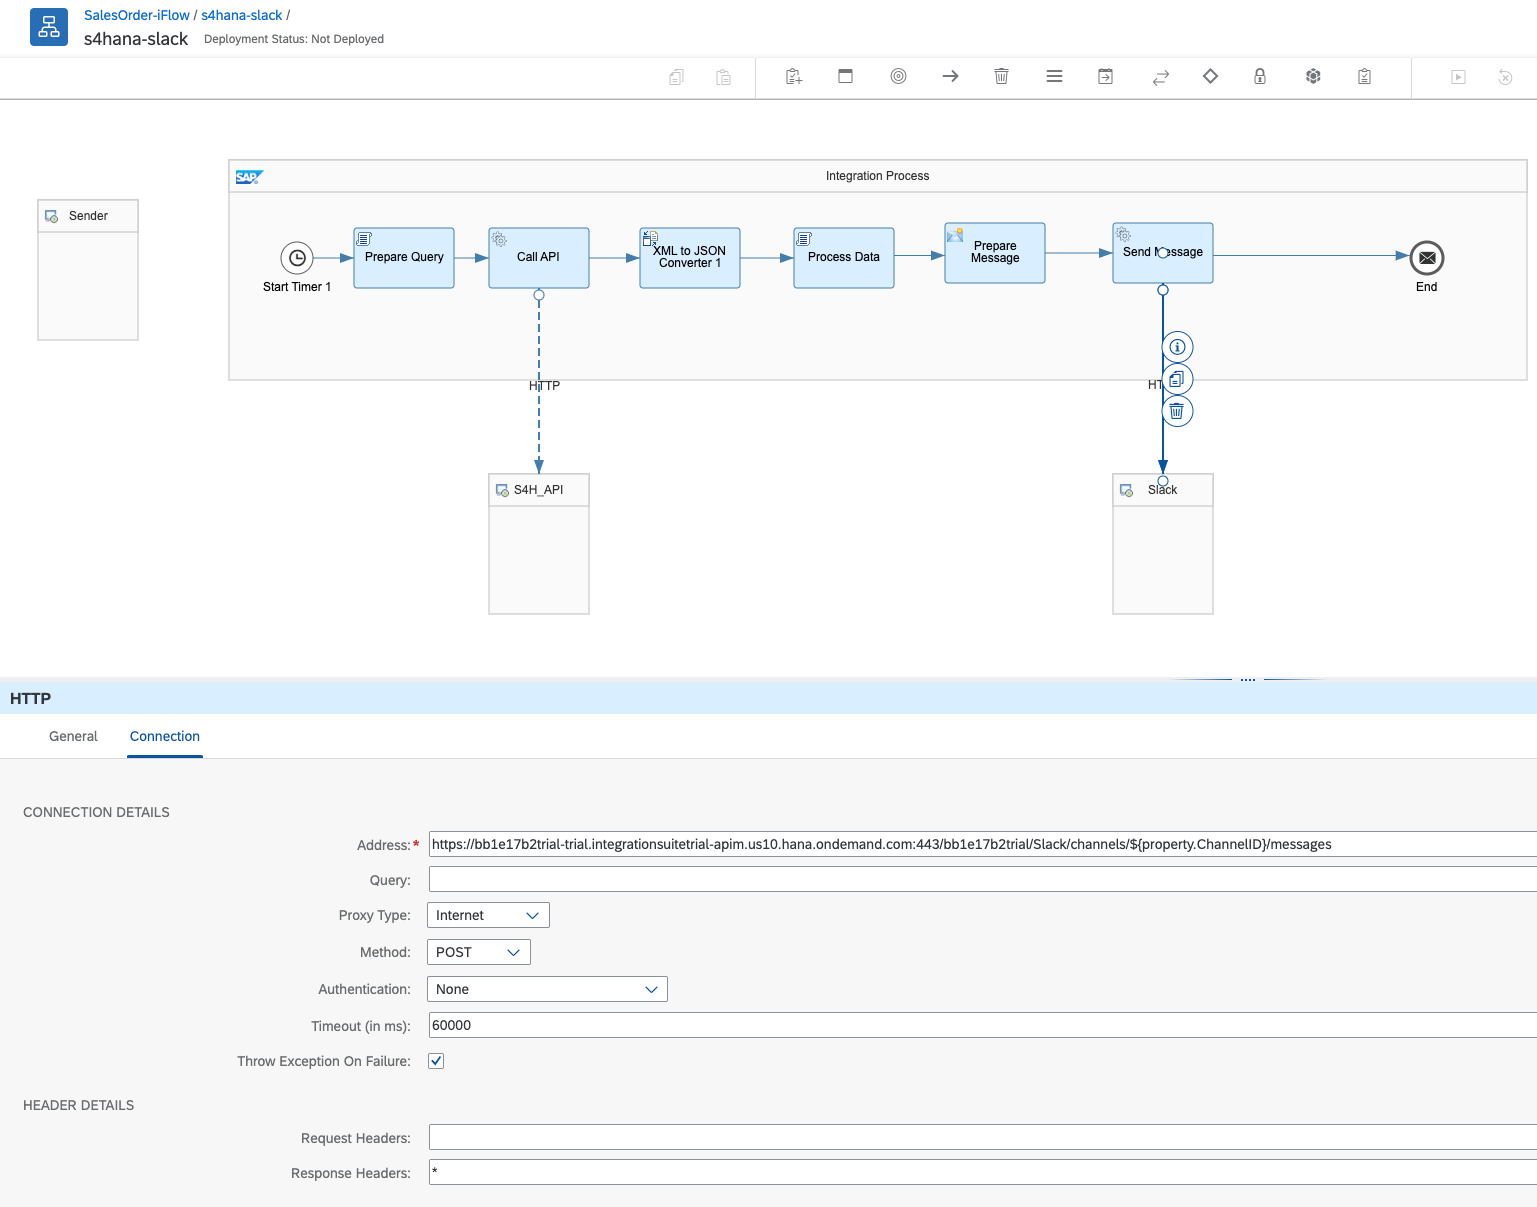The image size is (1537, 1207).
Task: Select the Slack receiver participant
Action: pos(1163,544)
